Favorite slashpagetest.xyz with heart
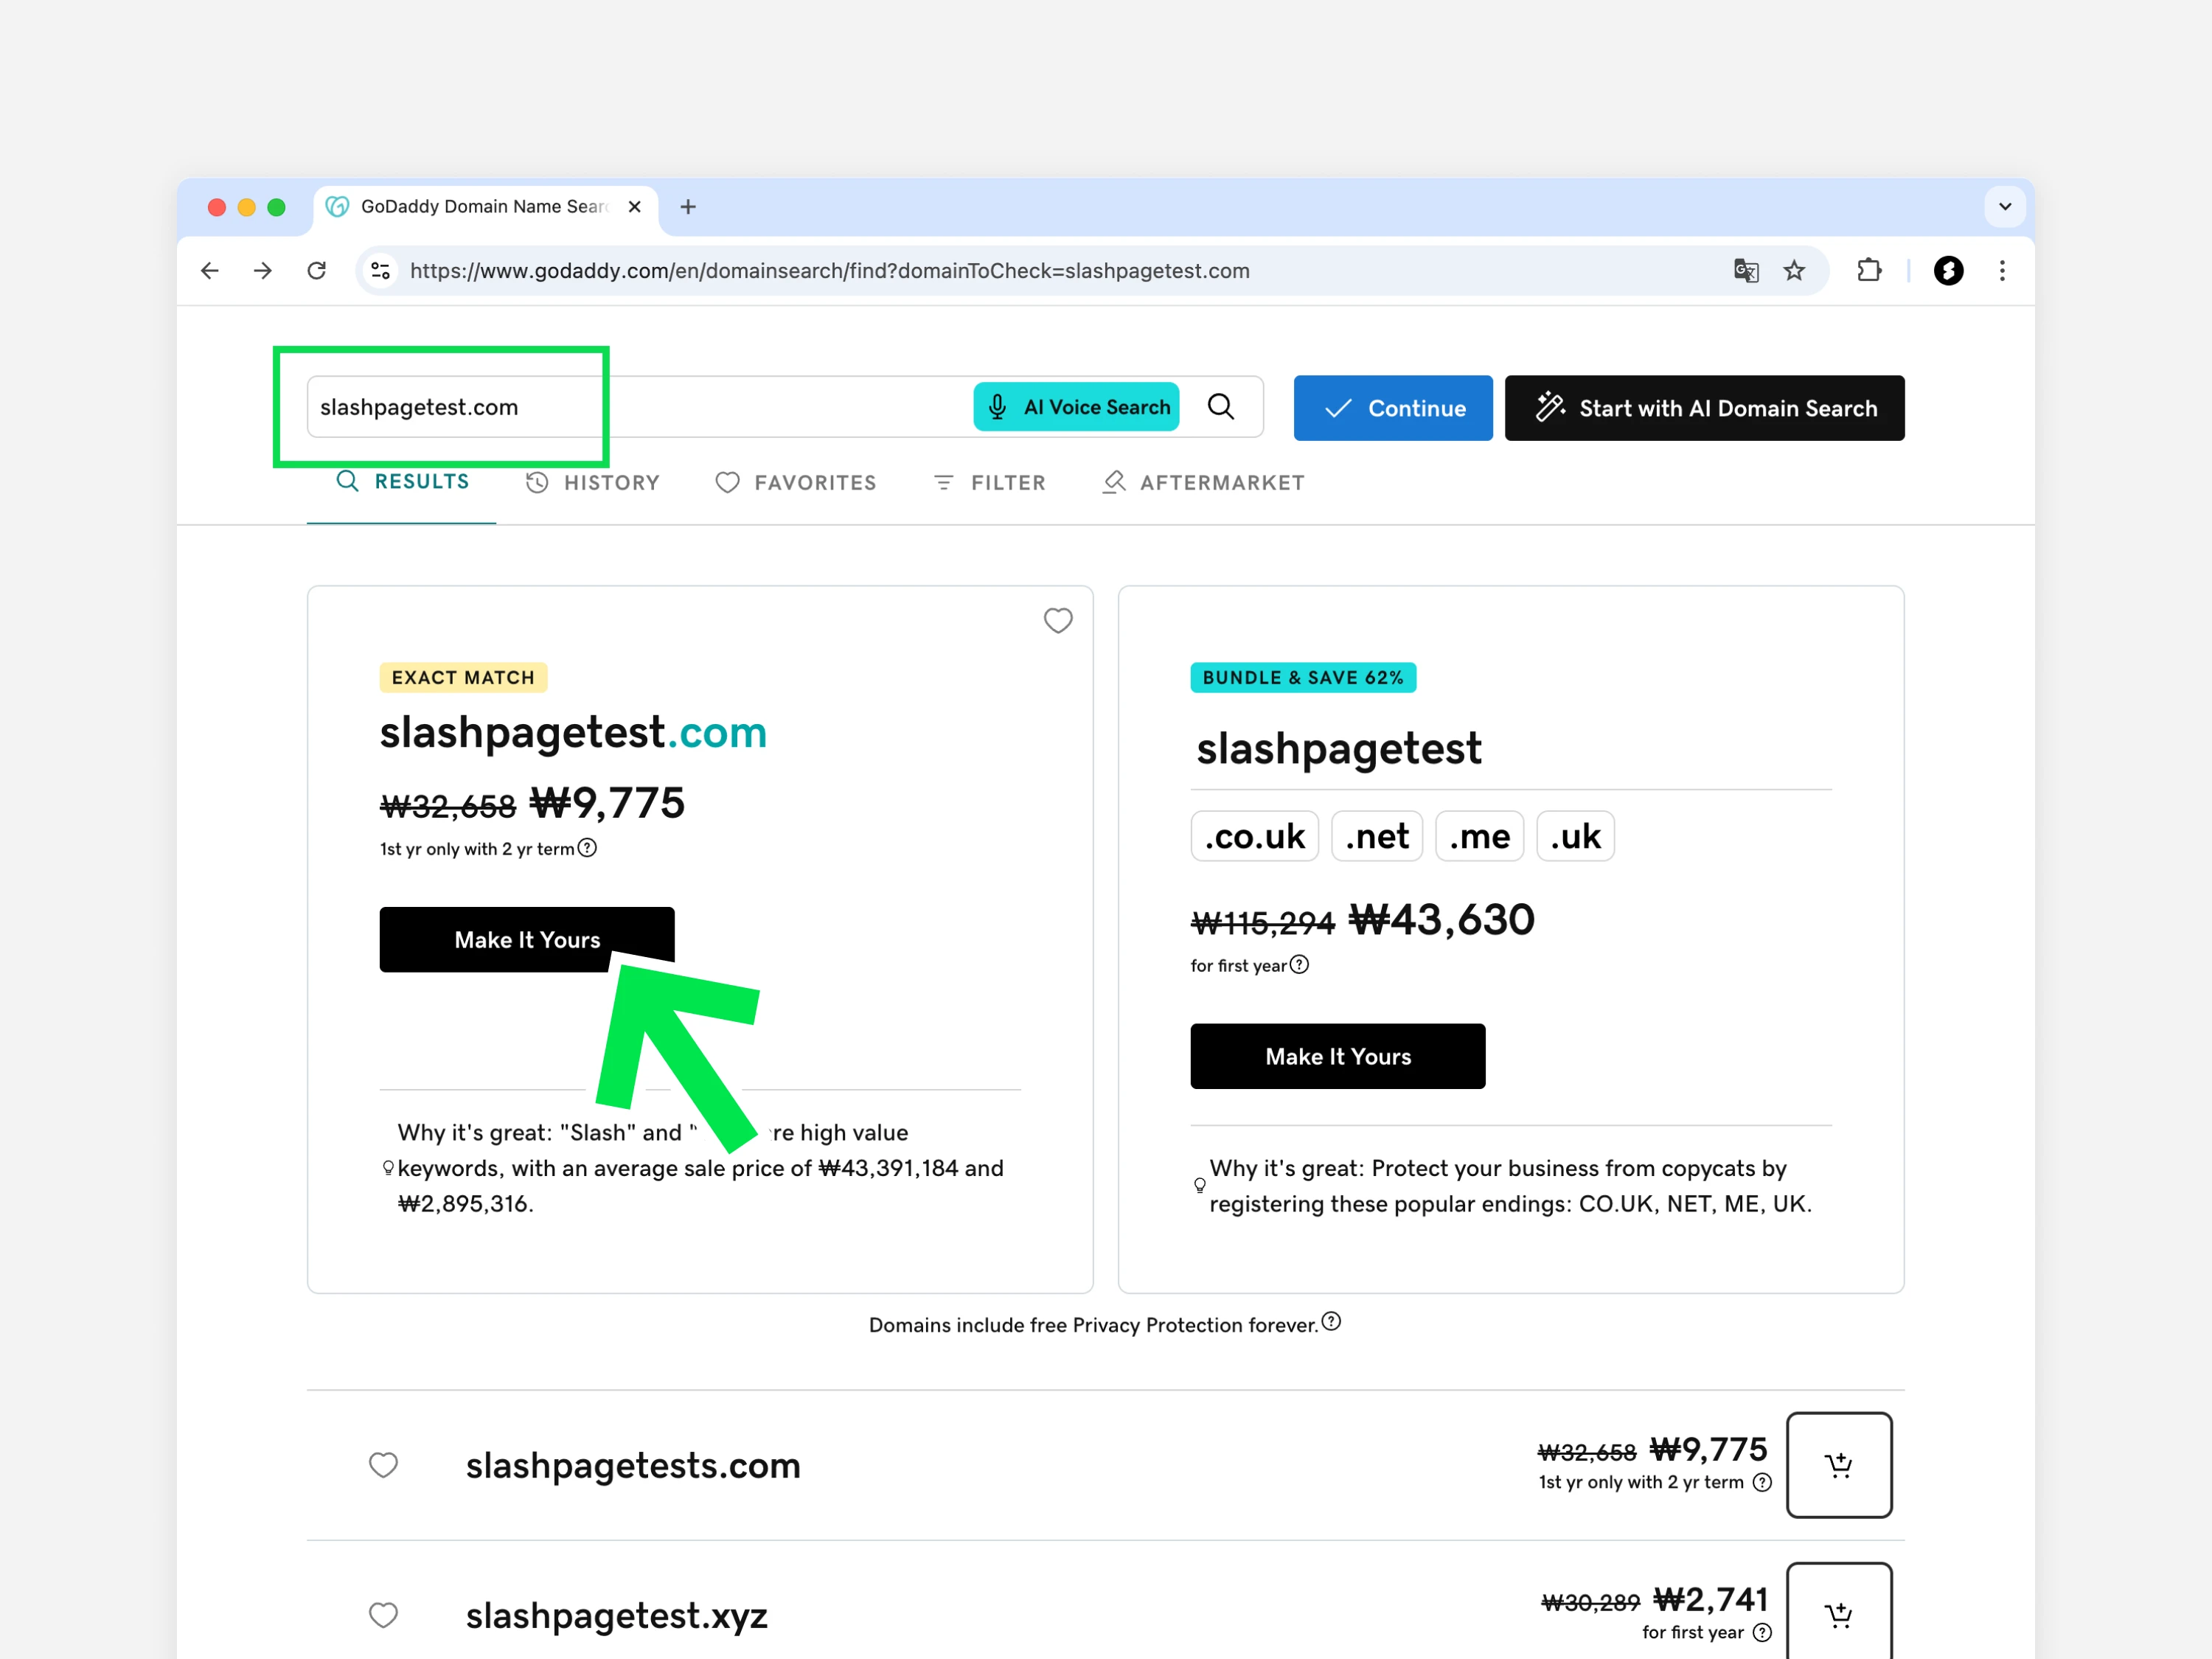This screenshot has height=1659, width=2212. [x=384, y=1615]
